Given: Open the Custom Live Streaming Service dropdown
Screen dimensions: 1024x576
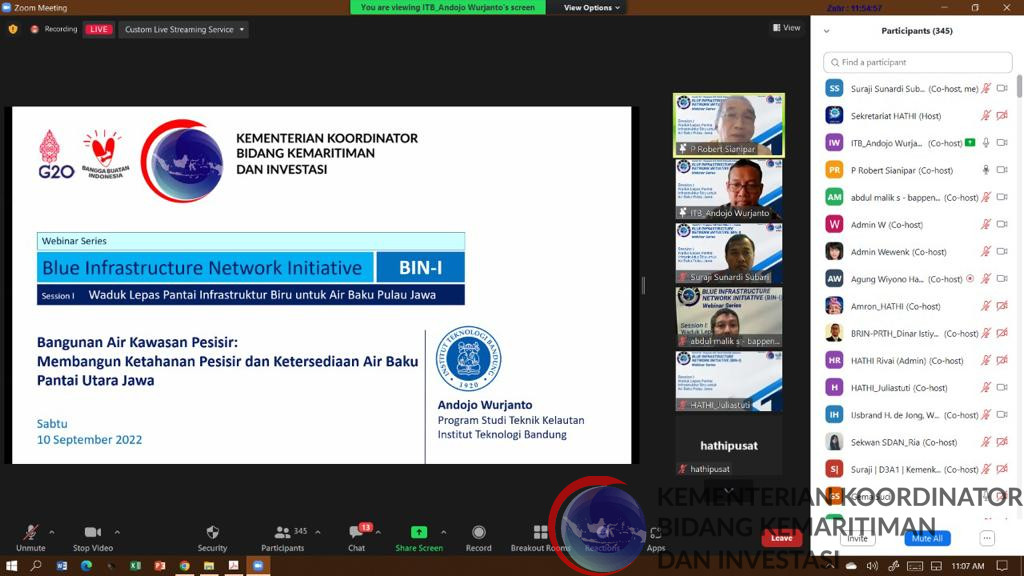Looking at the screenshot, I should 184,29.
